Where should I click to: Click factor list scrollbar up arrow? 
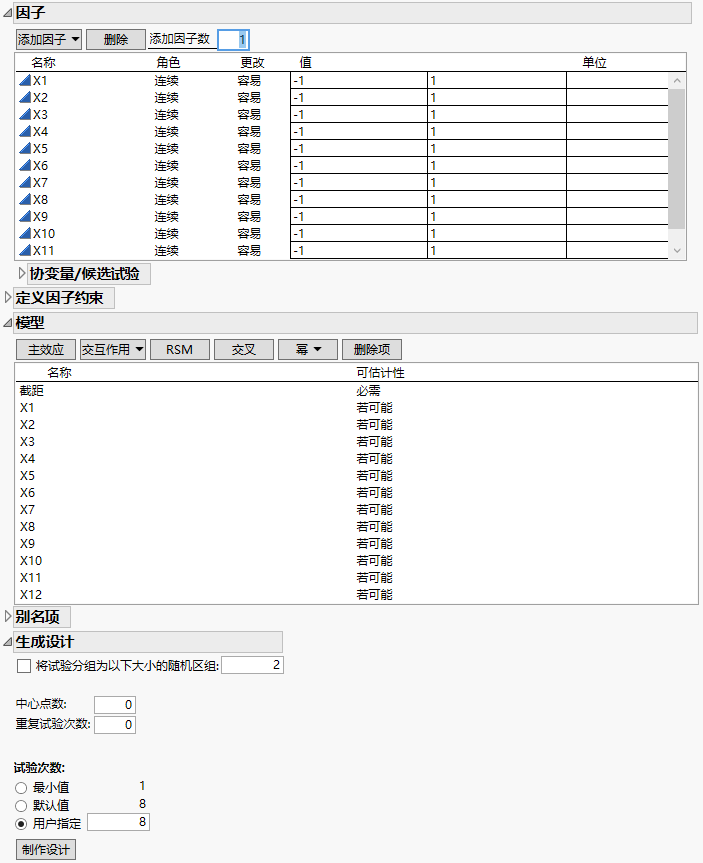click(677, 80)
